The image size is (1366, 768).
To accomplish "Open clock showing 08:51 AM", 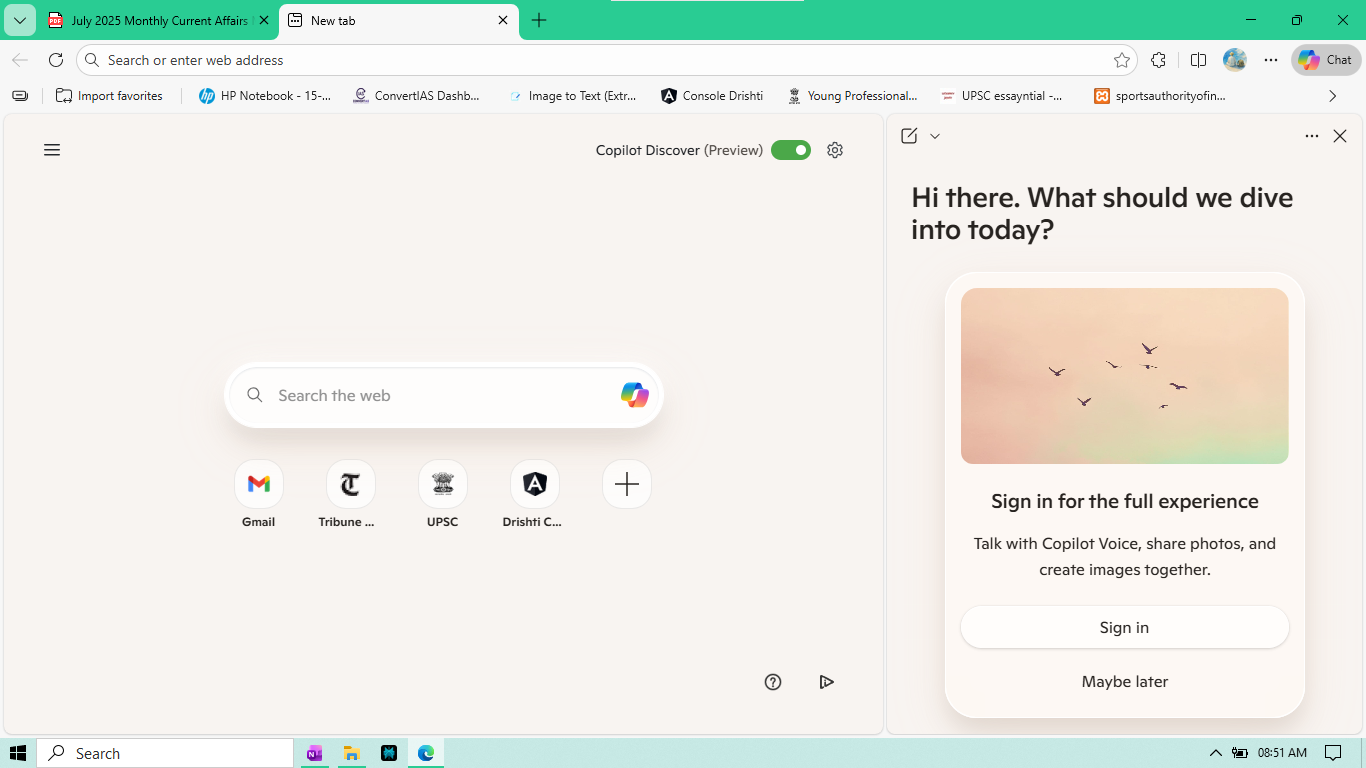I will [x=1282, y=753].
